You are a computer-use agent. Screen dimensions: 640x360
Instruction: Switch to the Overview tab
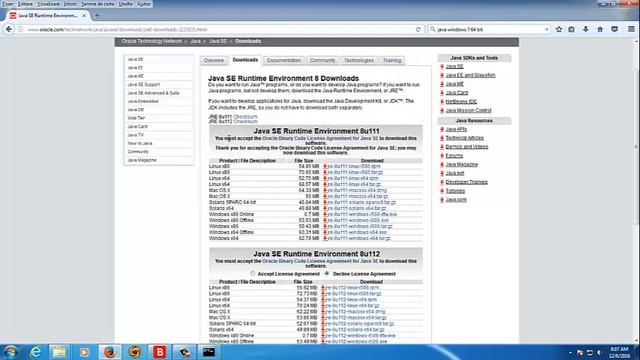click(214, 60)
